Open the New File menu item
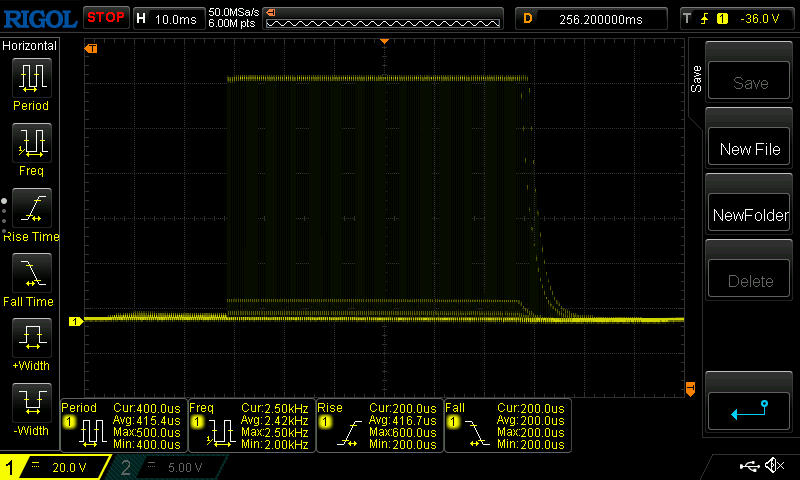Screen dimensions: 800x480 750,149
